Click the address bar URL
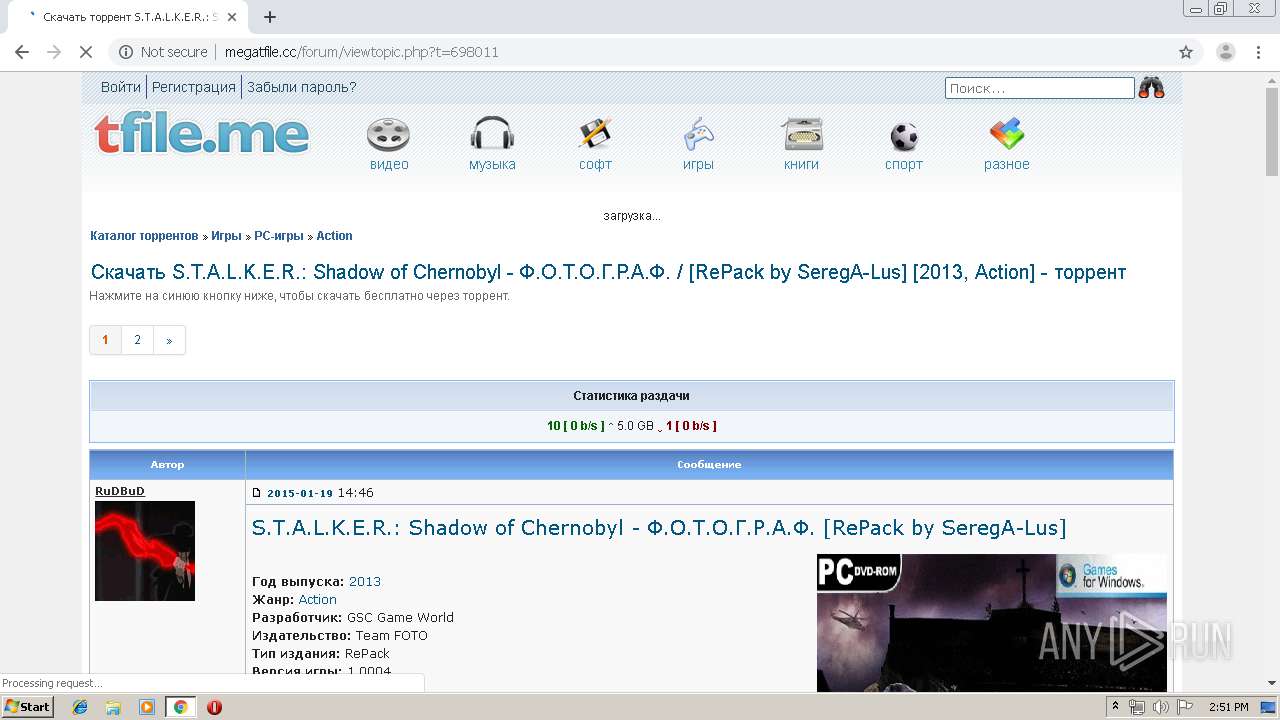The height and width of the screenshot is (720, 1280). 362,52
